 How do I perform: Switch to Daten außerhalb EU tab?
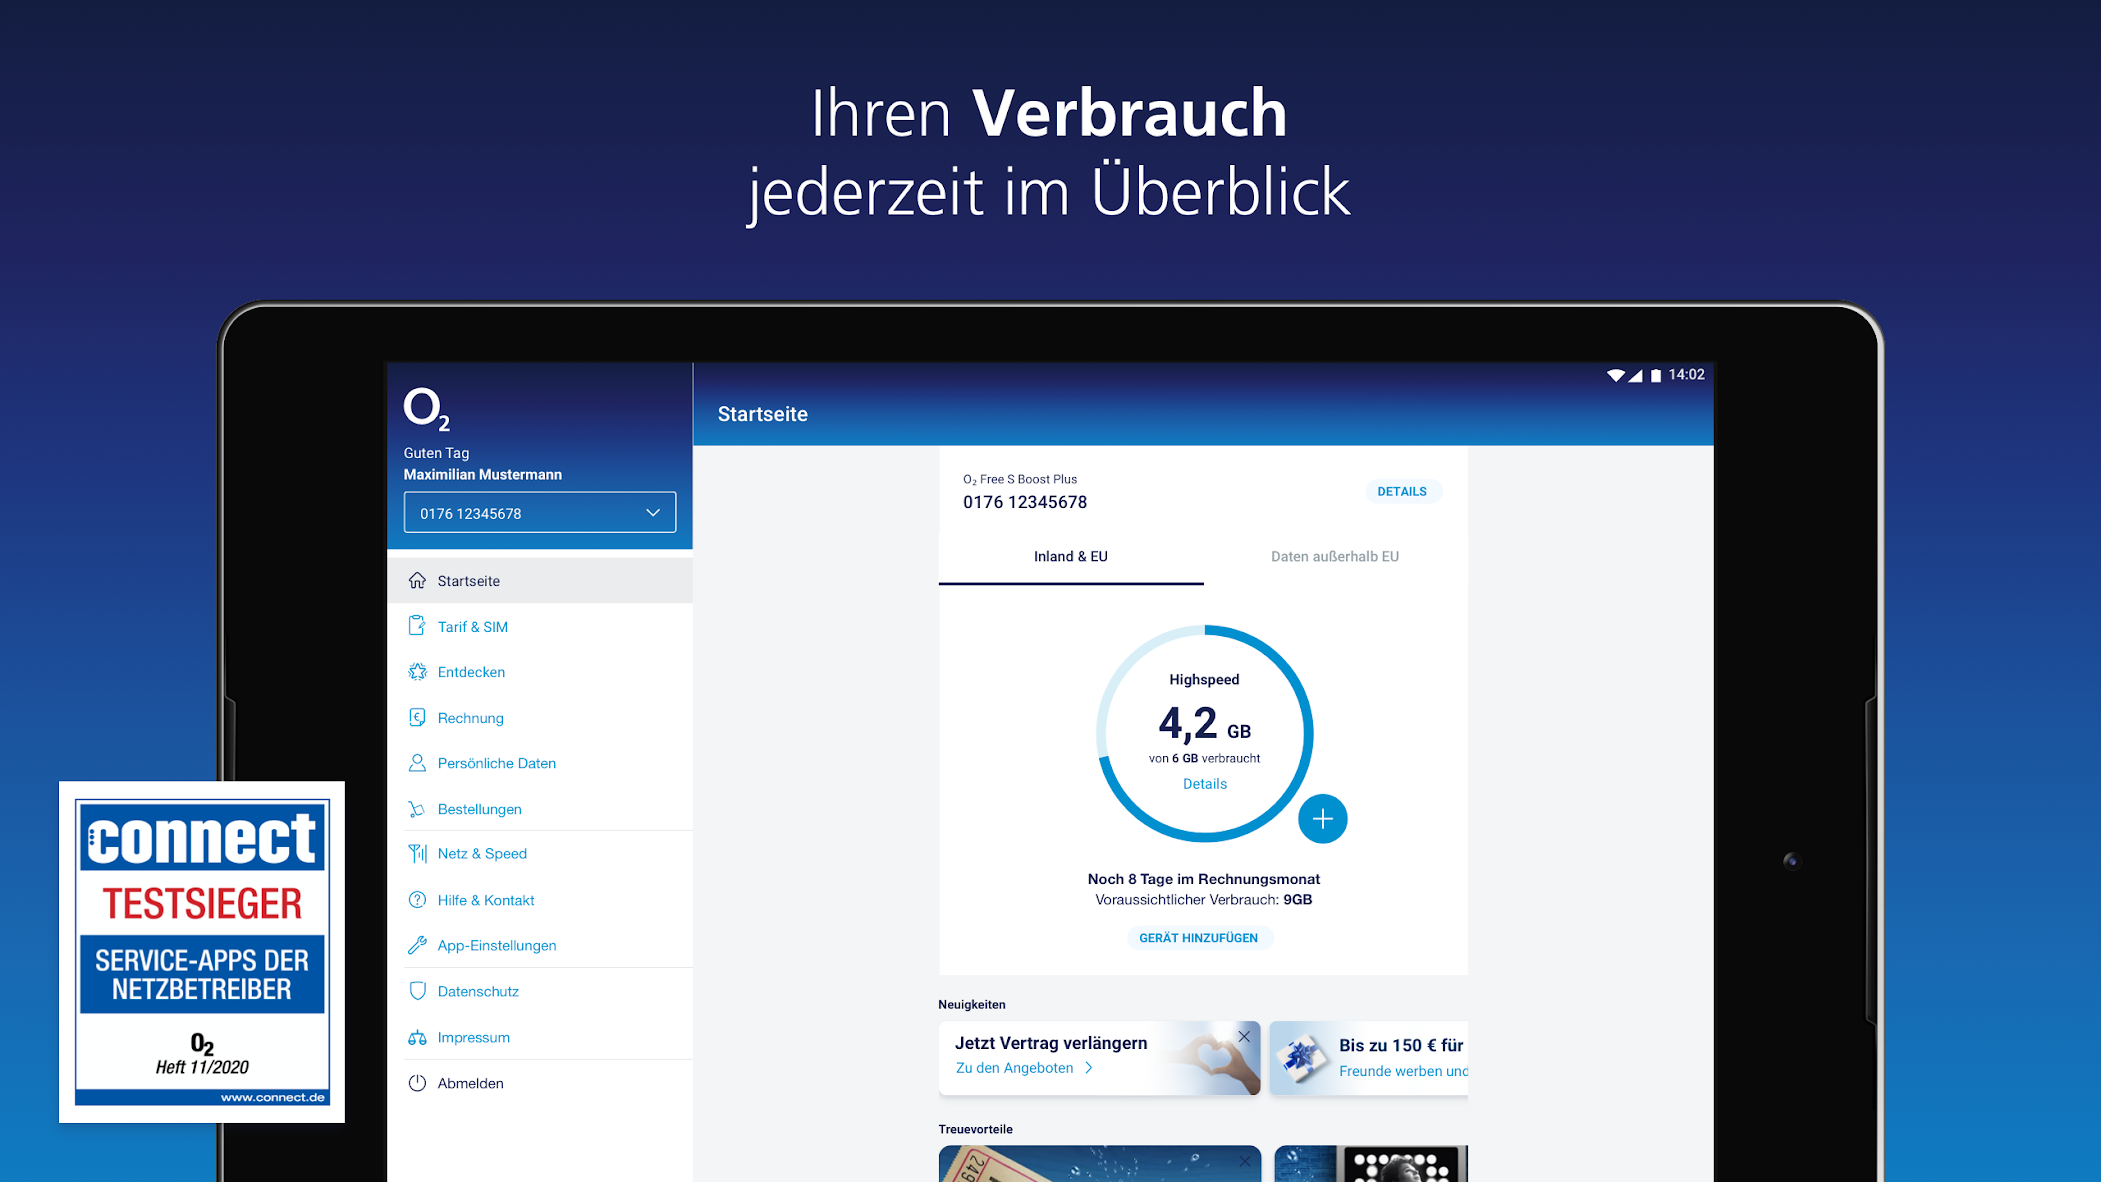[1334, 557]
